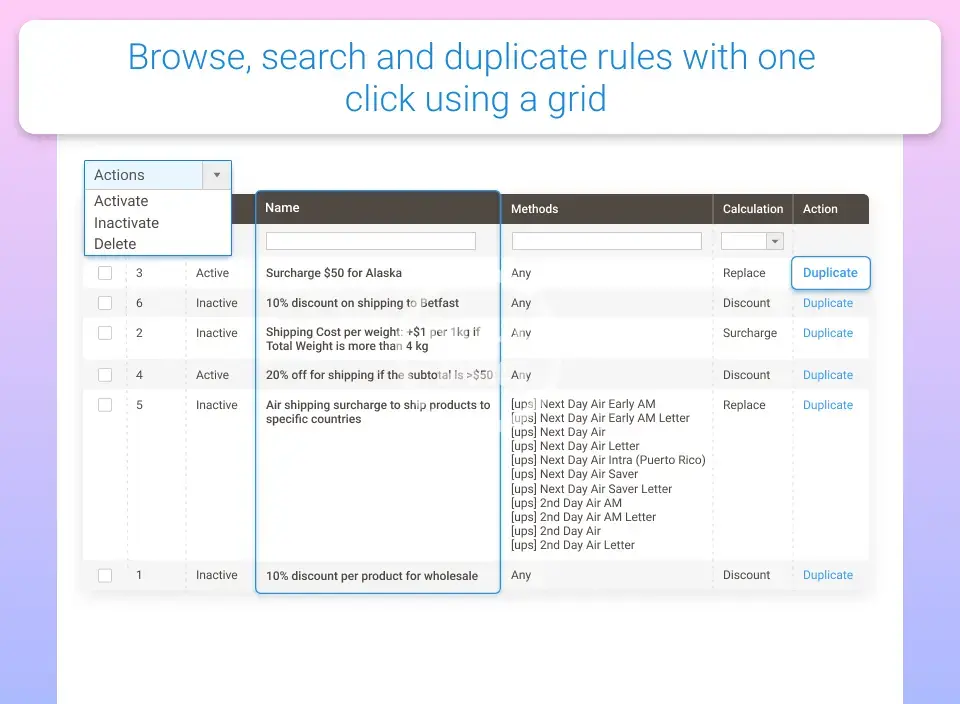Duplicate the 20% off shipping rule

click(x=828, y=375)
